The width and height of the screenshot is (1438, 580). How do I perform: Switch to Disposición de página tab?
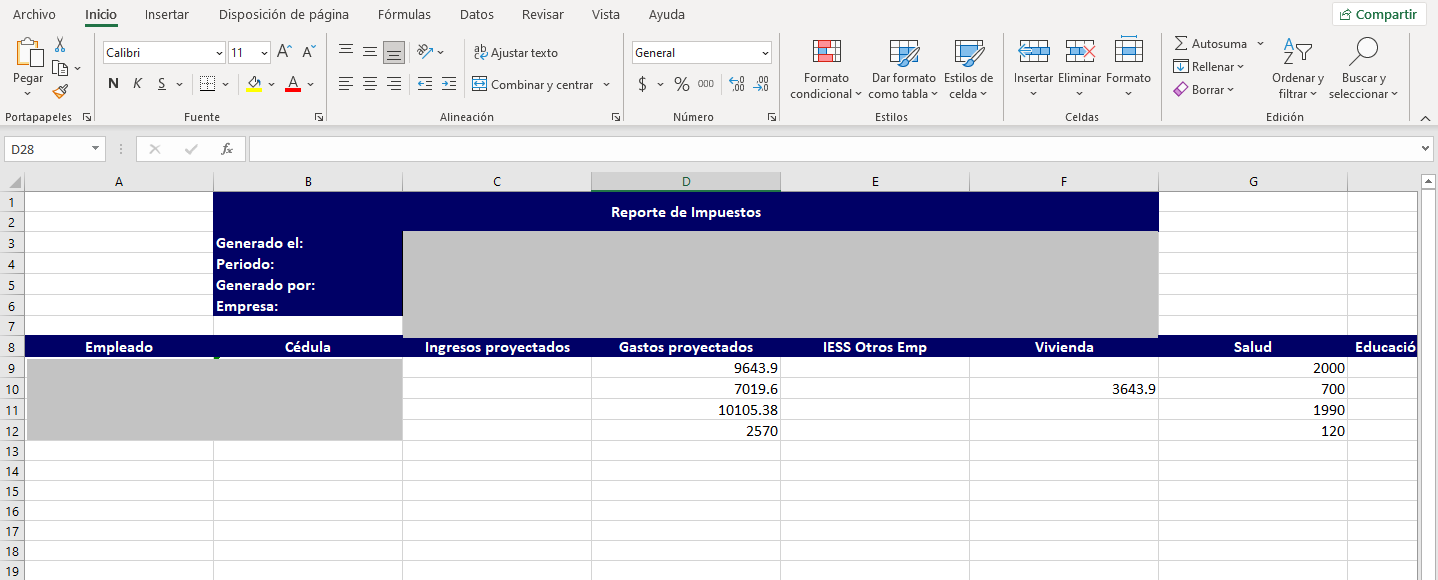[284, 15]
